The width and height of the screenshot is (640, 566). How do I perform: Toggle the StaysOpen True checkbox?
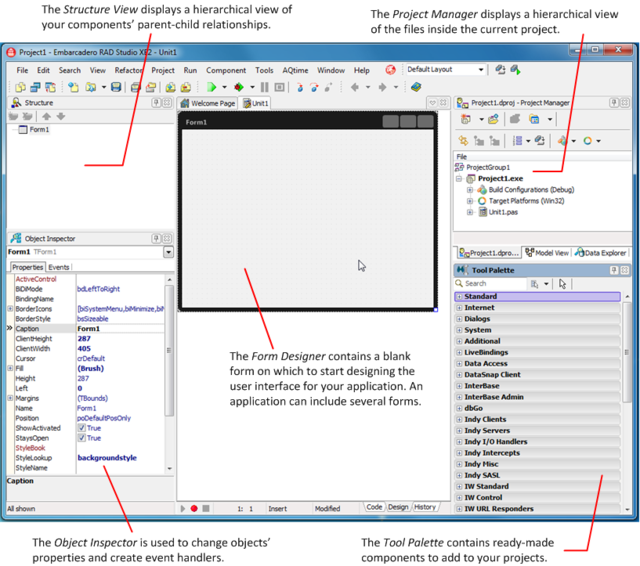point(82,438)
